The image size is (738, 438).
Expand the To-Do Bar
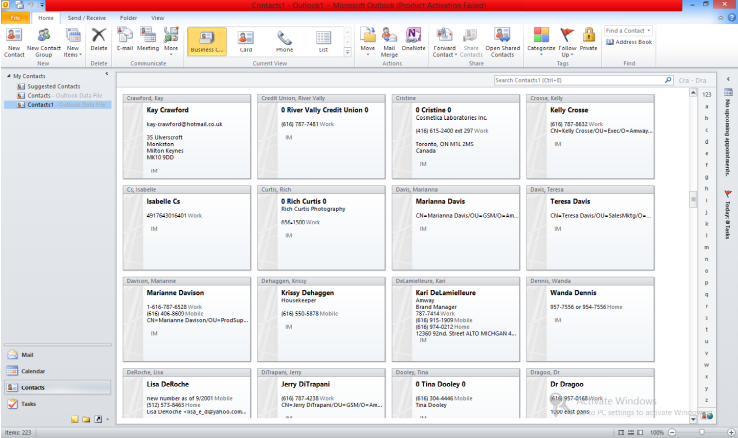(728, 79)
